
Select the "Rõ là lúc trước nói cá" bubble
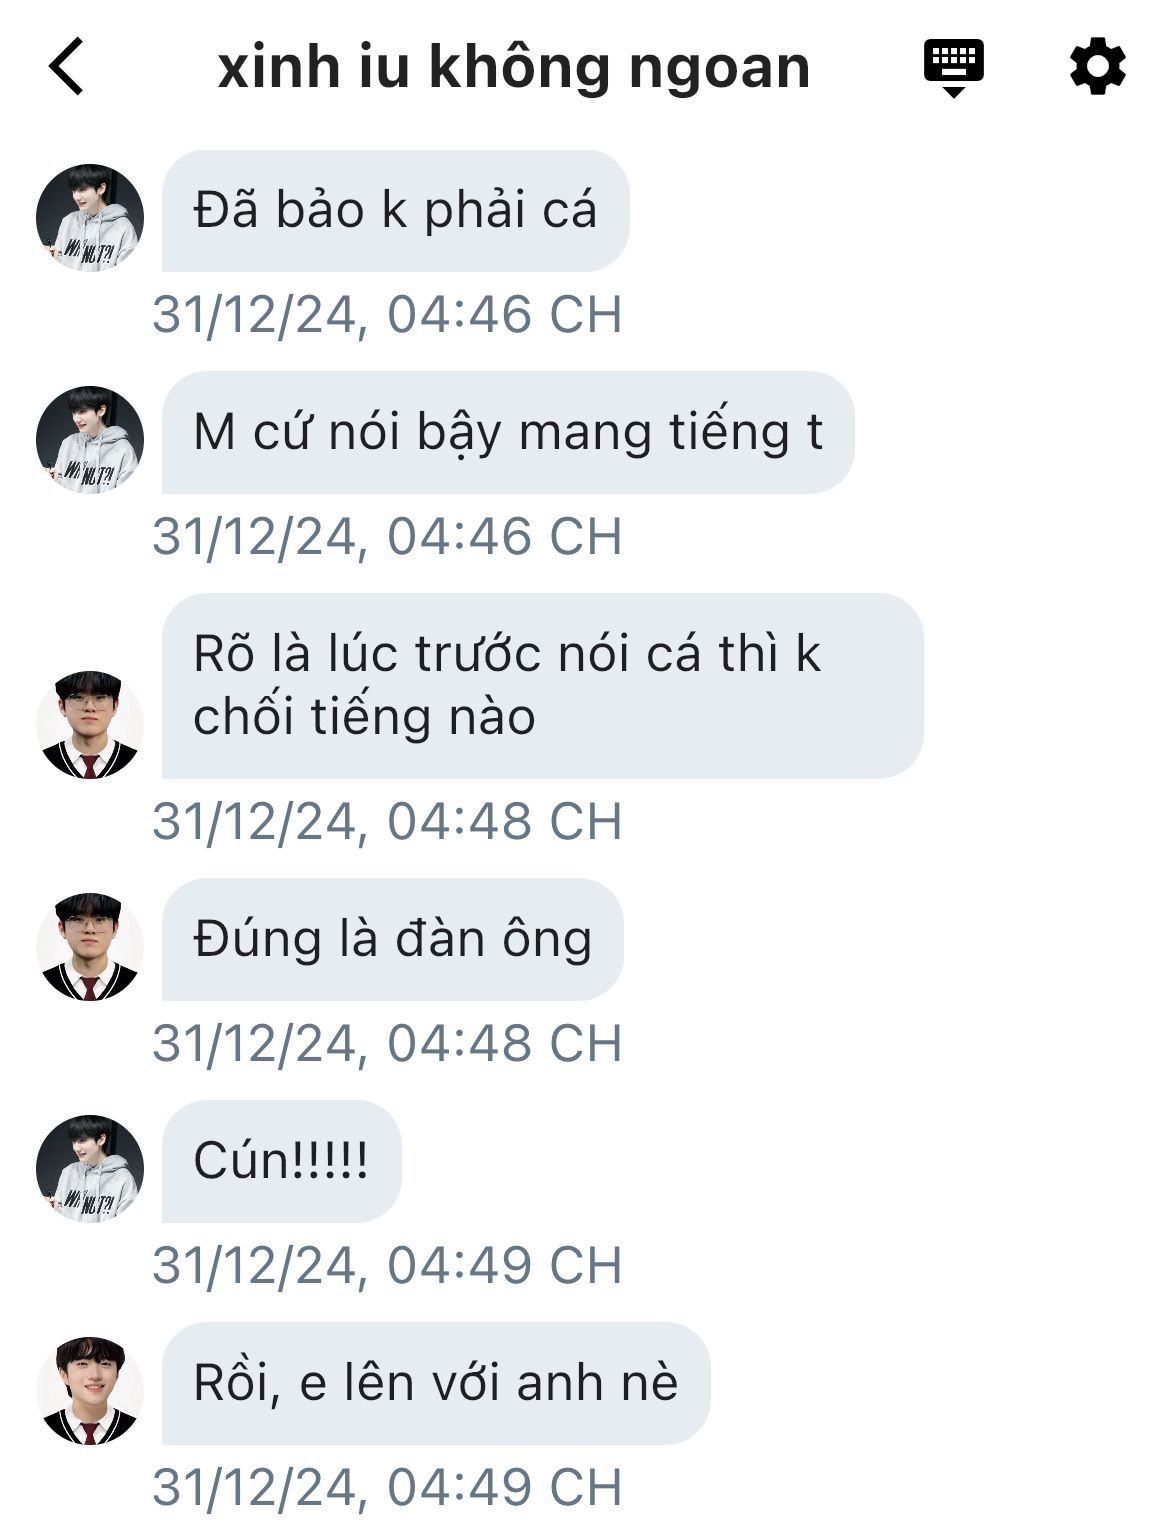[x=542, y=686]
